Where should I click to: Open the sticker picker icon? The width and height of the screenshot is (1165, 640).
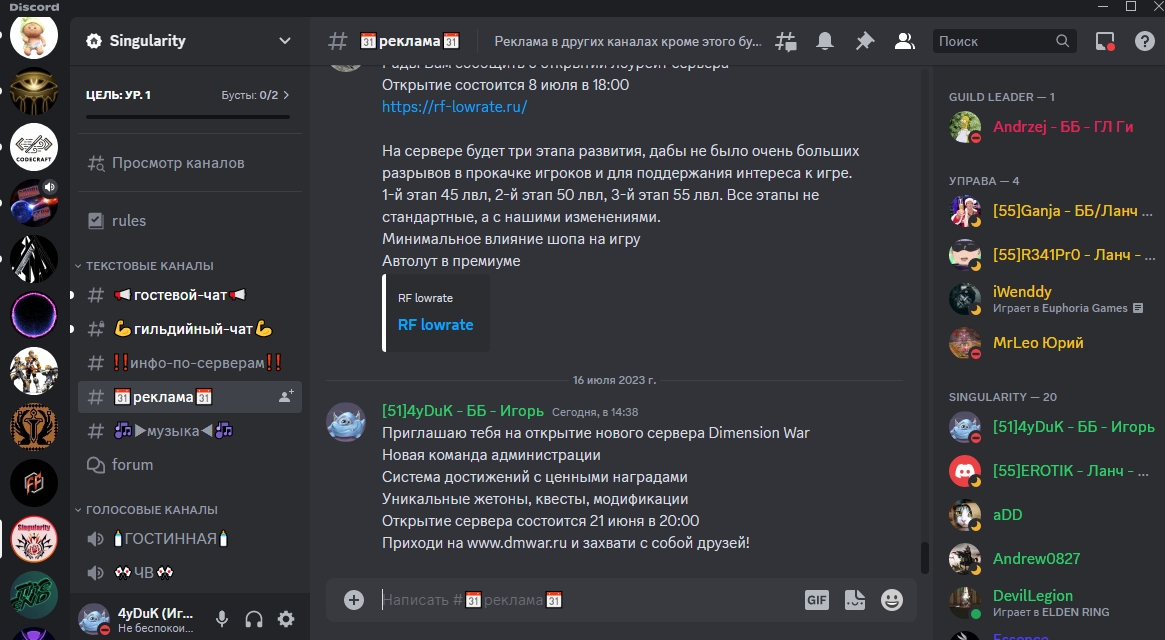854,600
